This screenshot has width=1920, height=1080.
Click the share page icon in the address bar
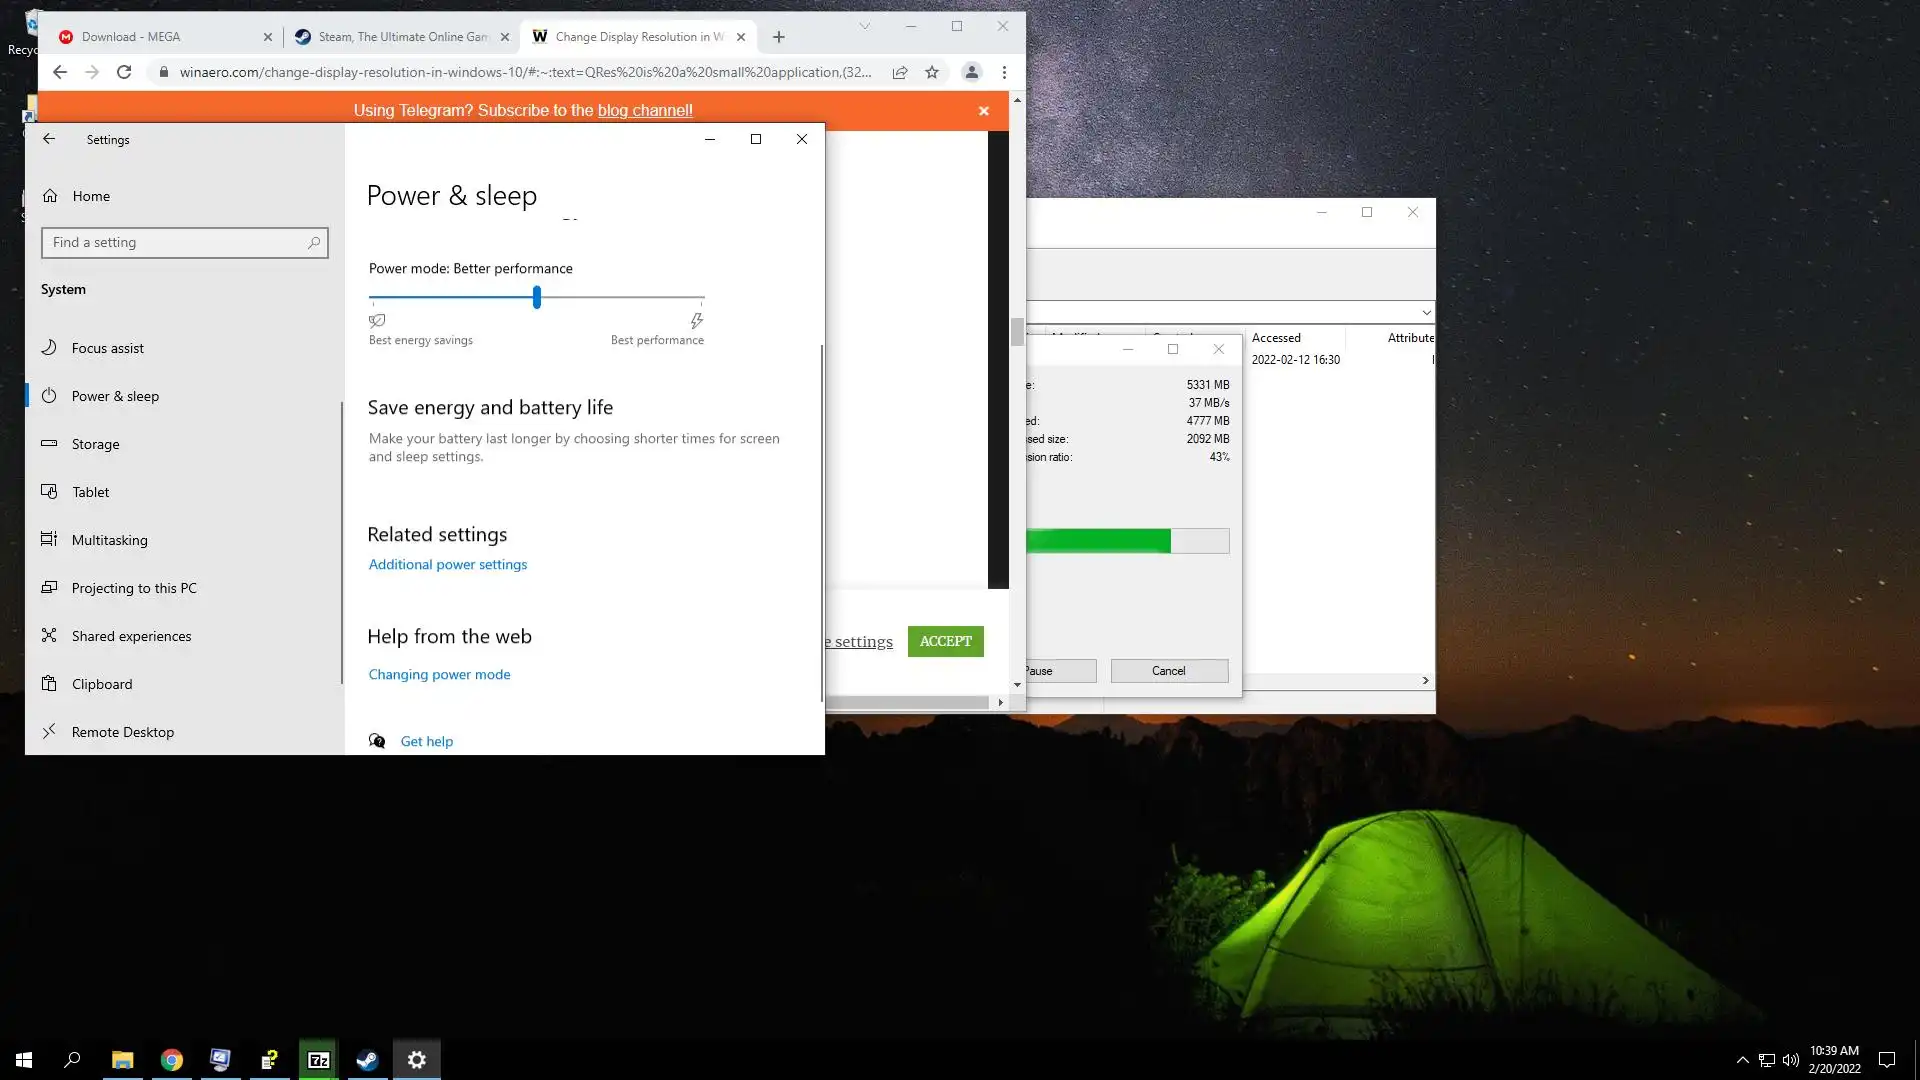click(900, 72)
